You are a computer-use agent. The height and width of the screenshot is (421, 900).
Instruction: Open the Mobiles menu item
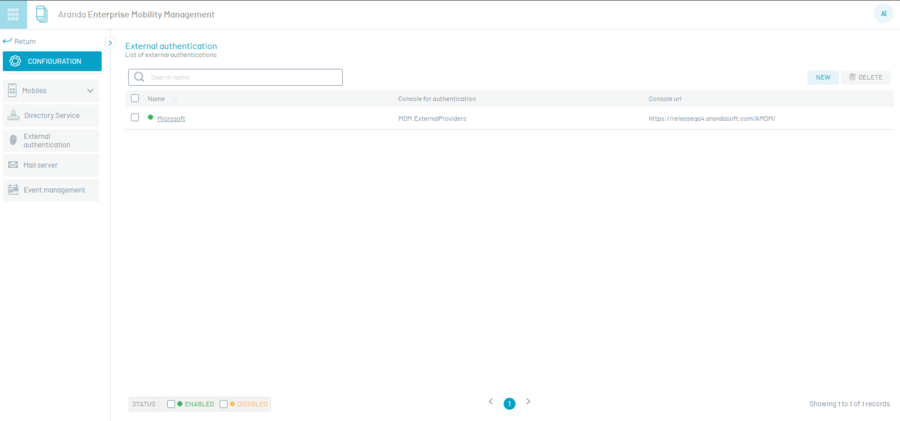pyautogui.click(x=51, y=91)
